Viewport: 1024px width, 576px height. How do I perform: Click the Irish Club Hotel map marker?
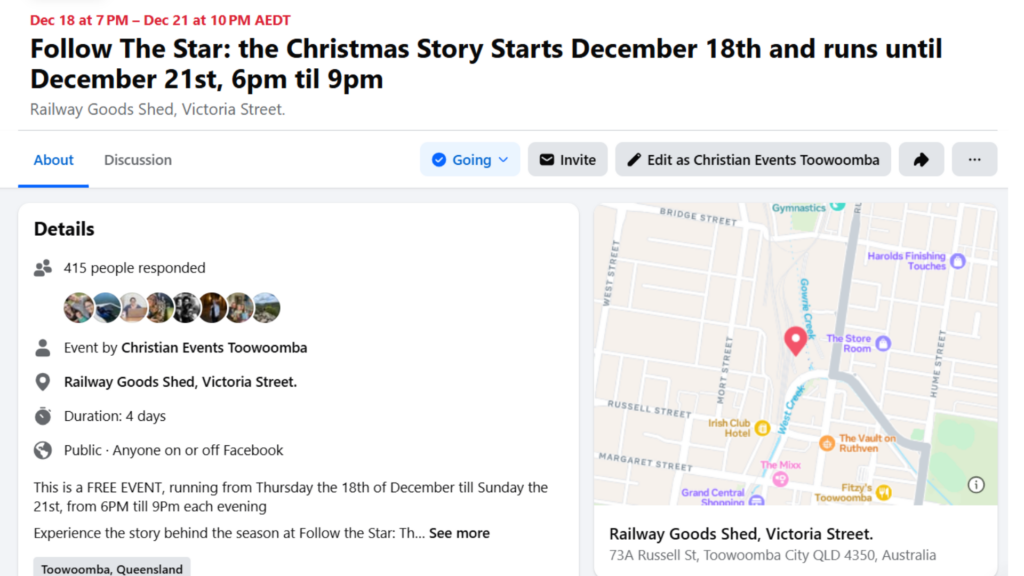point(762,428)
